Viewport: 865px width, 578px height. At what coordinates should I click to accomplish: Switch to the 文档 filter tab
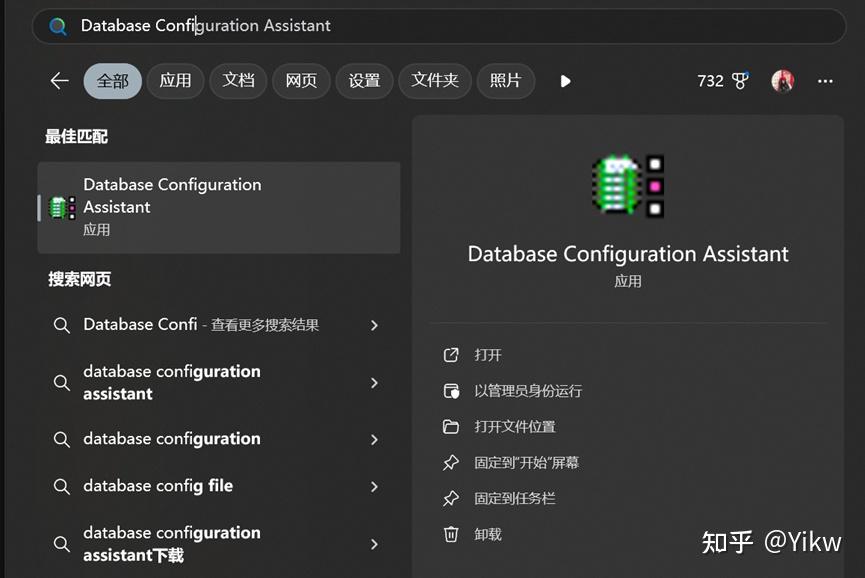coord(238,81)
